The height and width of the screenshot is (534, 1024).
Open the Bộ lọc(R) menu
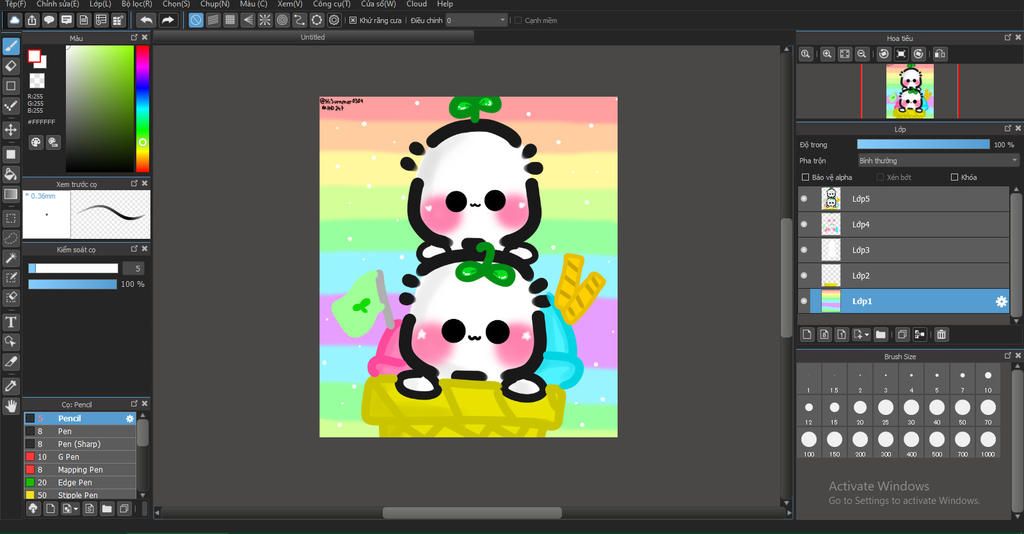tap(136, 4)
